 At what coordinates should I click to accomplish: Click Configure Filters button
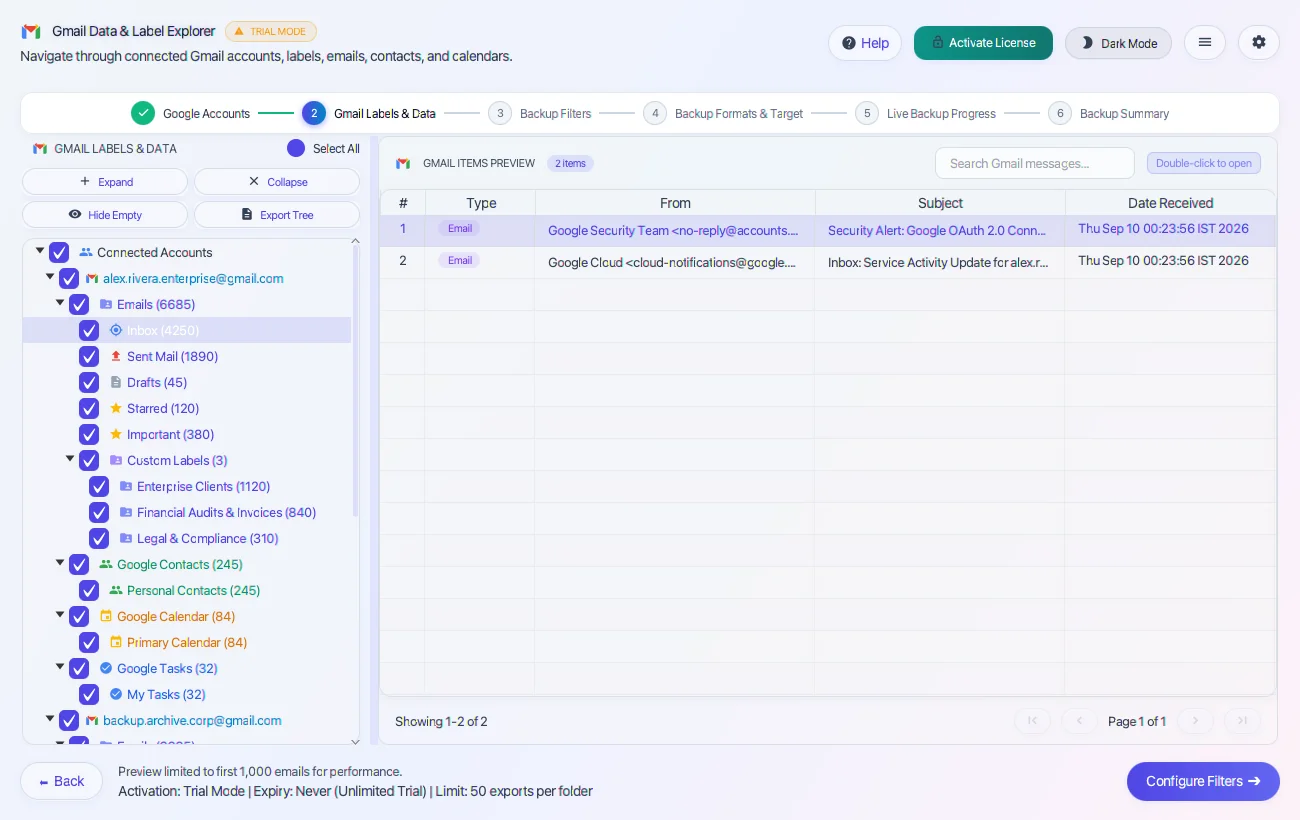1203,781
